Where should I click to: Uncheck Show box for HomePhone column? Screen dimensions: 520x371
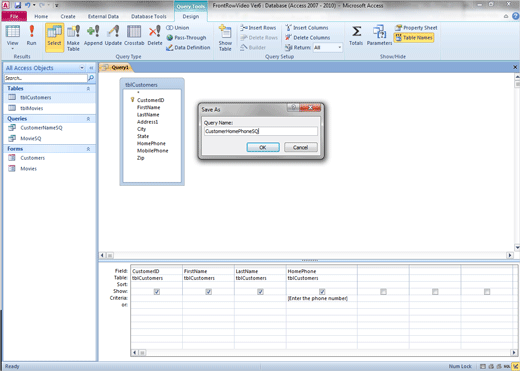coord(322,292)
